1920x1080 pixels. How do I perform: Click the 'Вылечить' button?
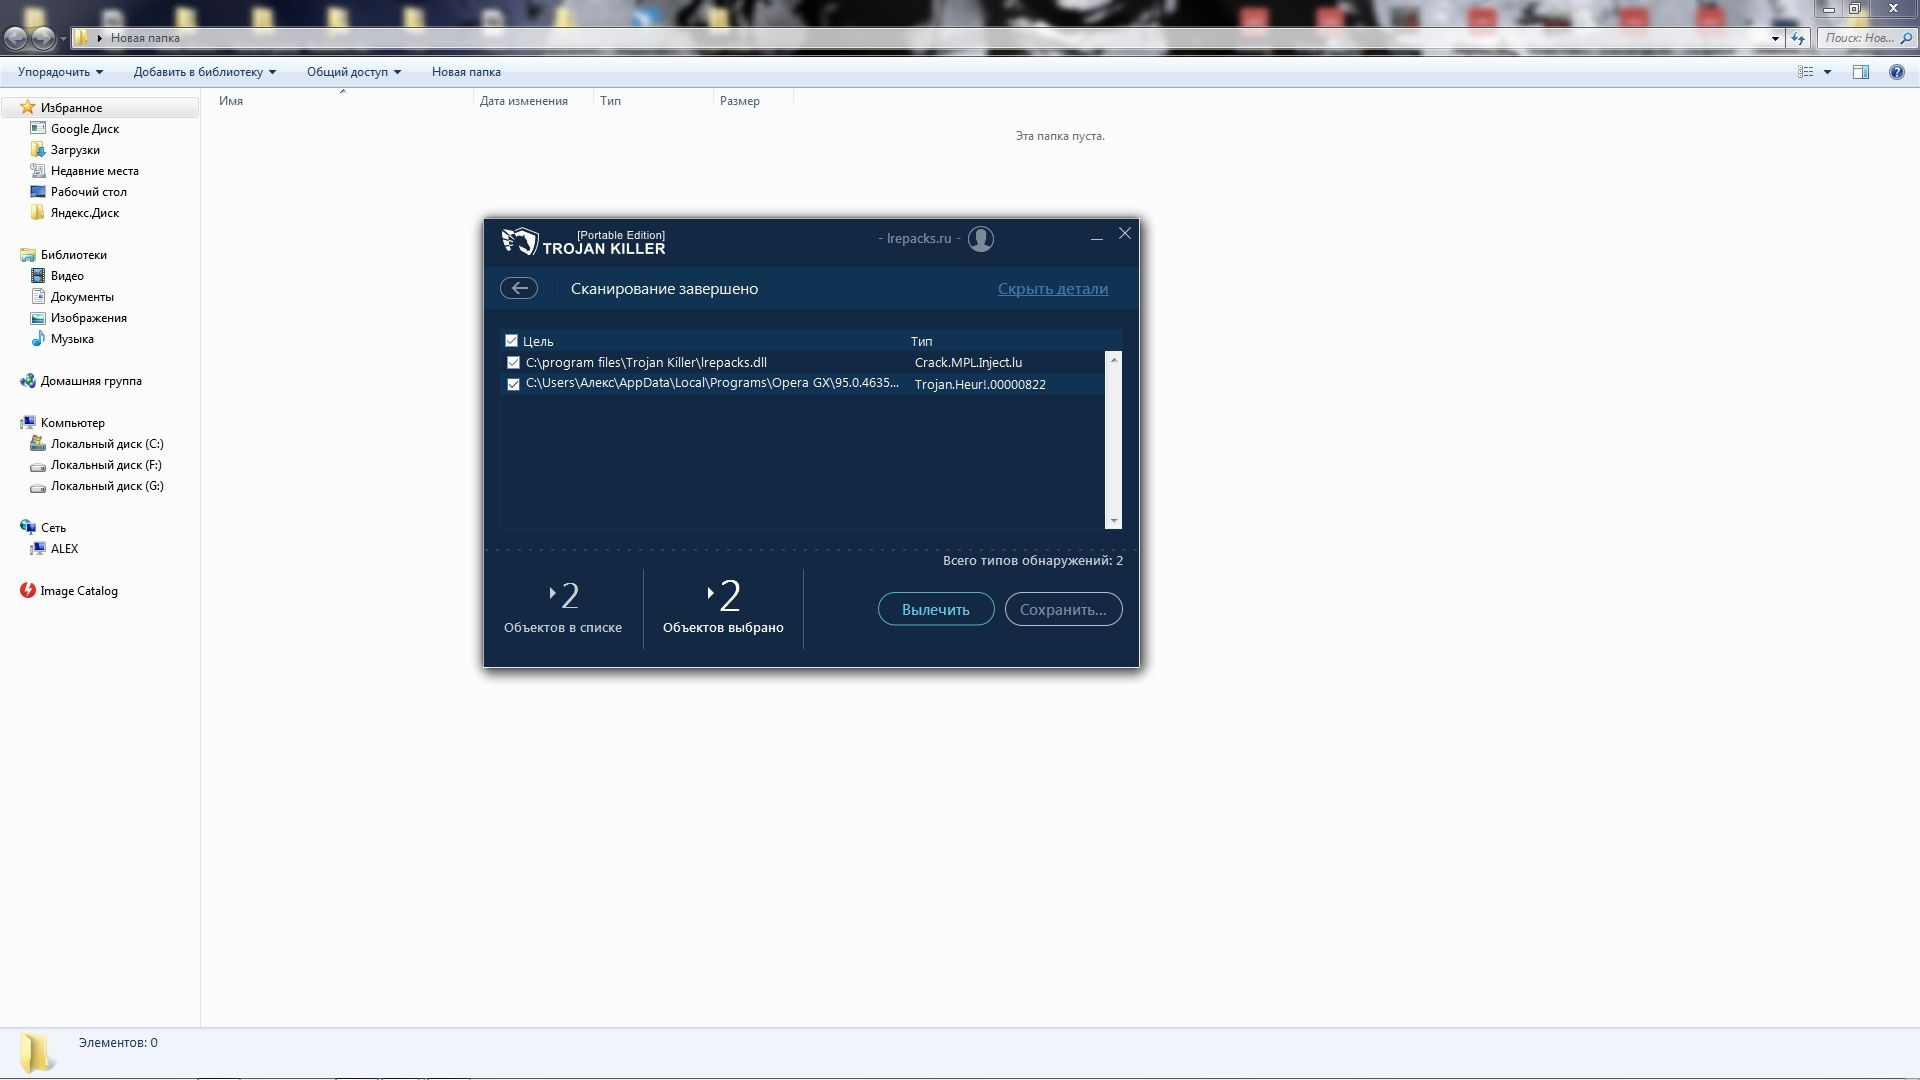click(936, 609)
